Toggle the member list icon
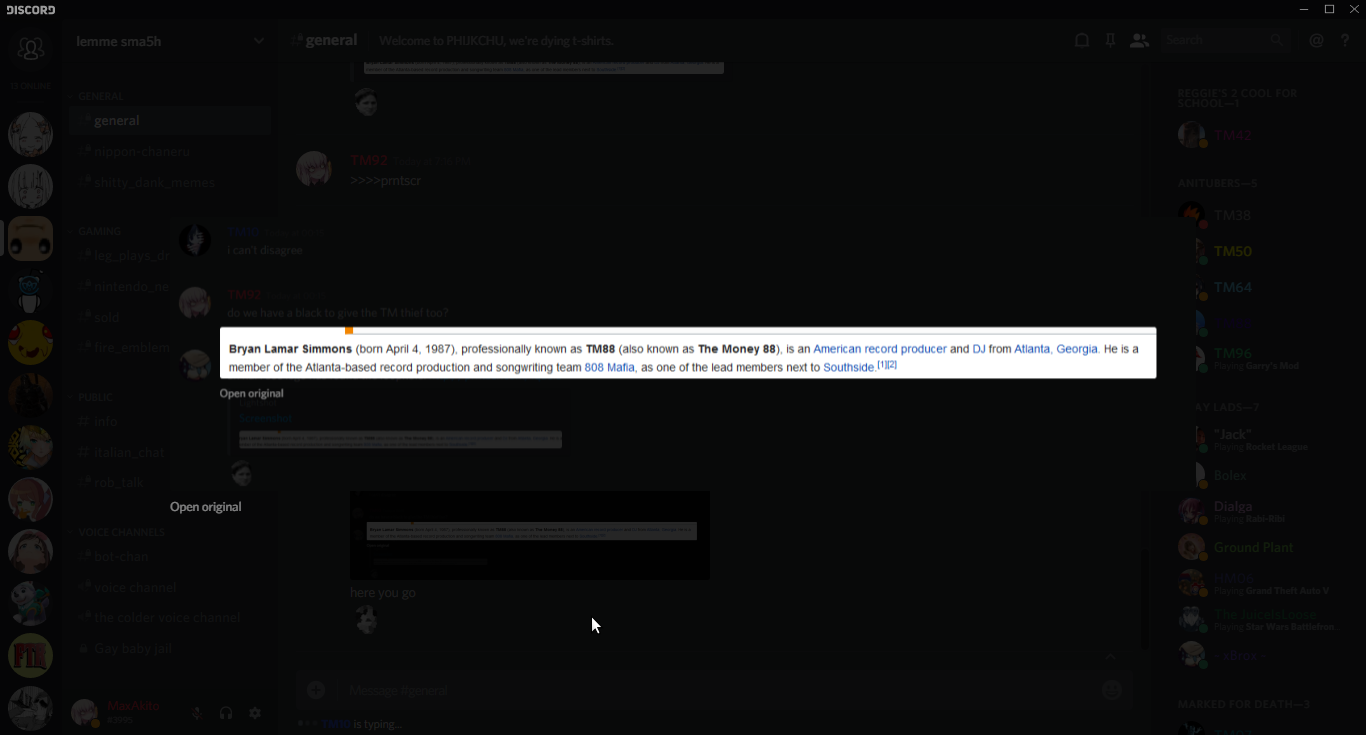 click(x=1139, y=41)
